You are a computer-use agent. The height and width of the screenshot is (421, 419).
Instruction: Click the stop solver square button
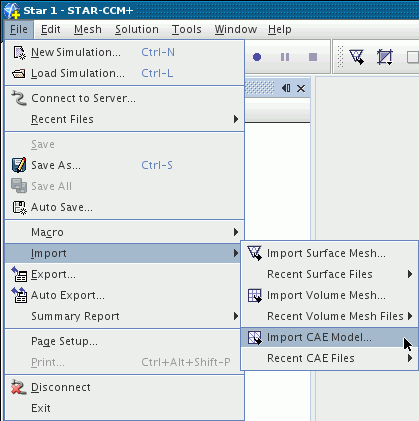313,57
